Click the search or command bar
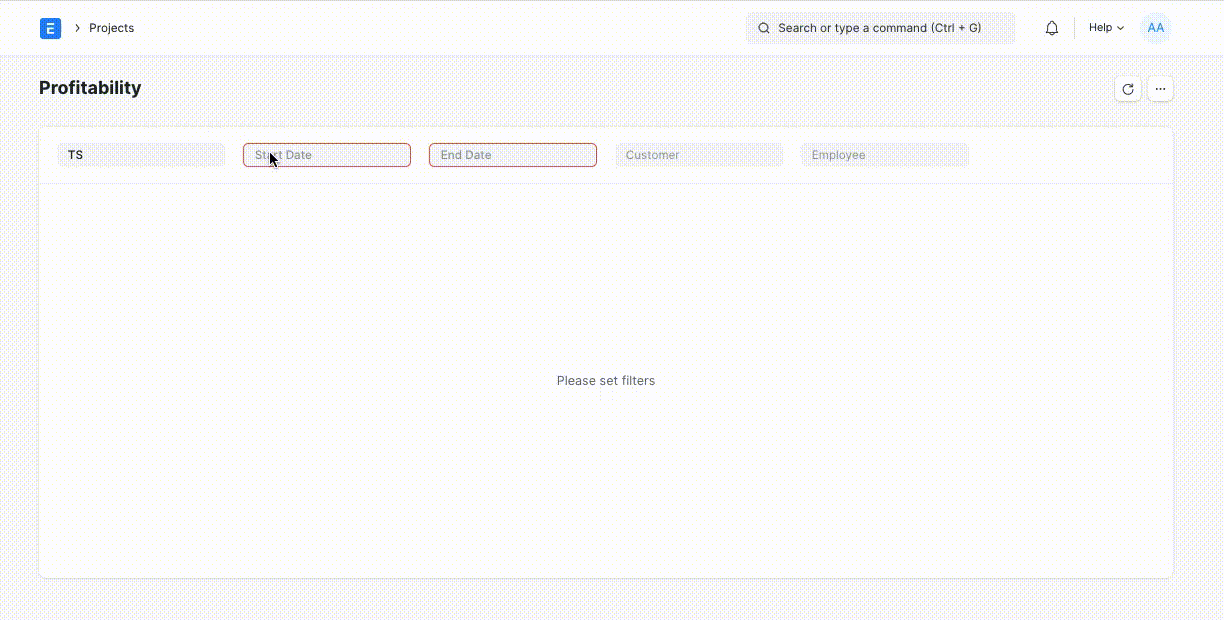The width and height of the screenshot is (1224, 620). click(880, 28)
